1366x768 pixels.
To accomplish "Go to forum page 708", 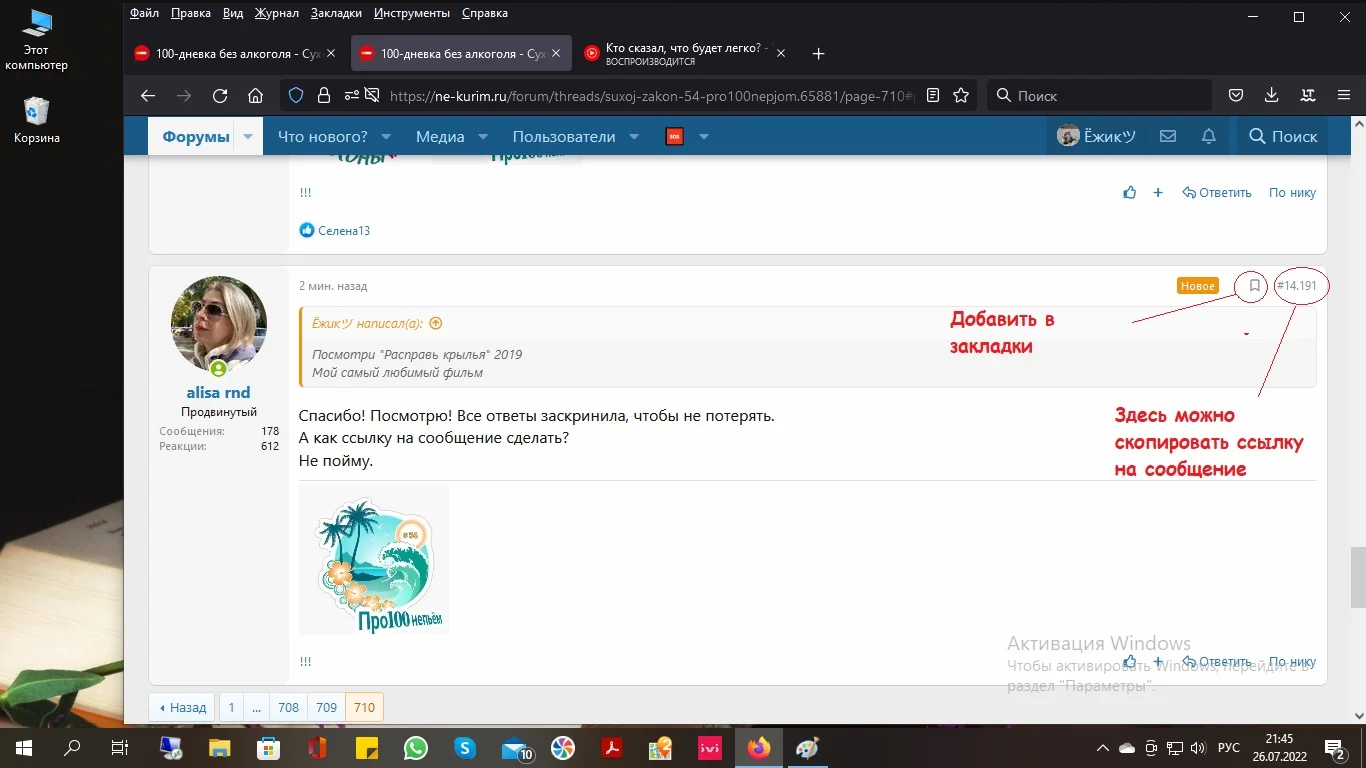I will [288, 707].
